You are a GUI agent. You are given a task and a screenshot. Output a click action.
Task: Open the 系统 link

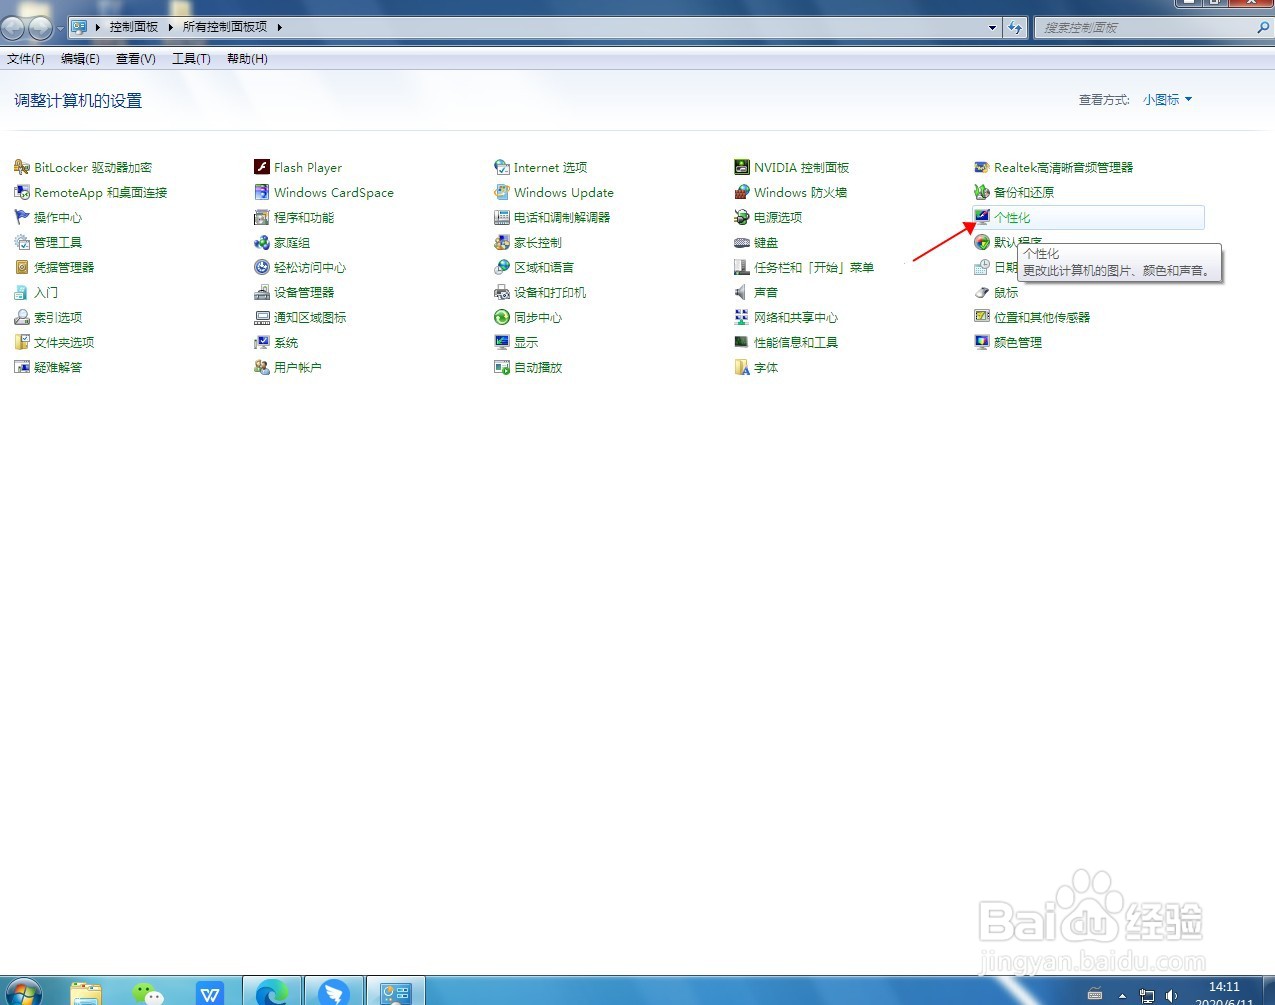tap(286, 342)
